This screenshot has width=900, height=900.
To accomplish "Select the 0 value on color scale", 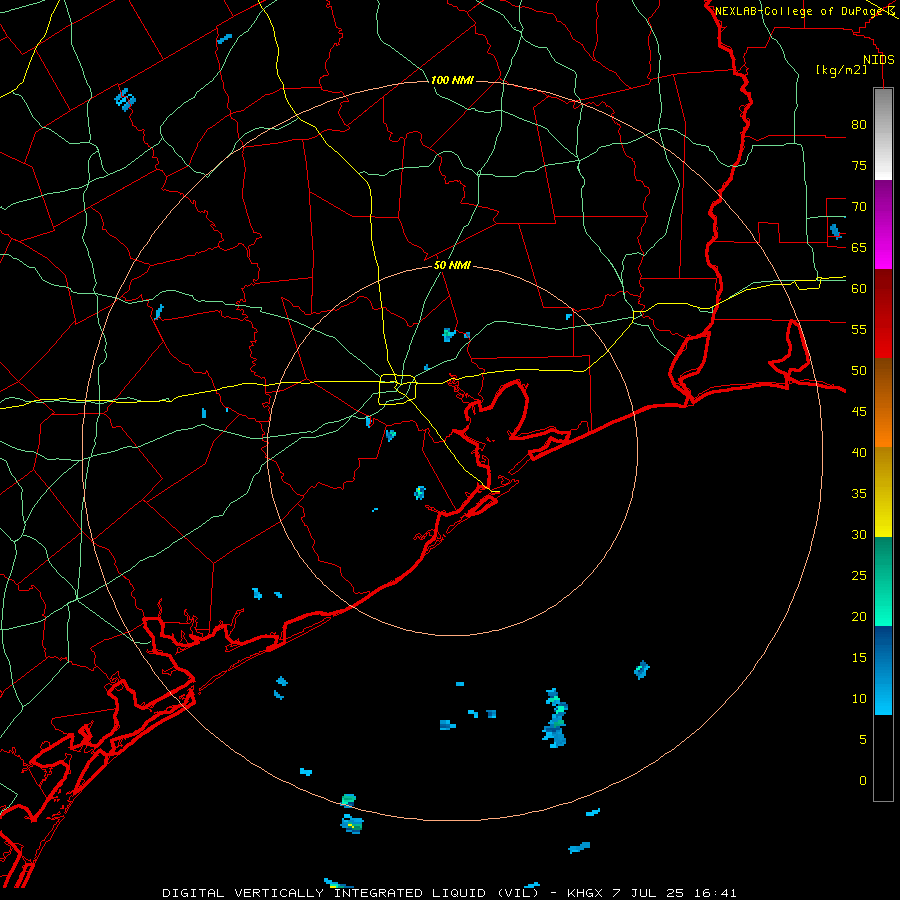I will 863,781.
